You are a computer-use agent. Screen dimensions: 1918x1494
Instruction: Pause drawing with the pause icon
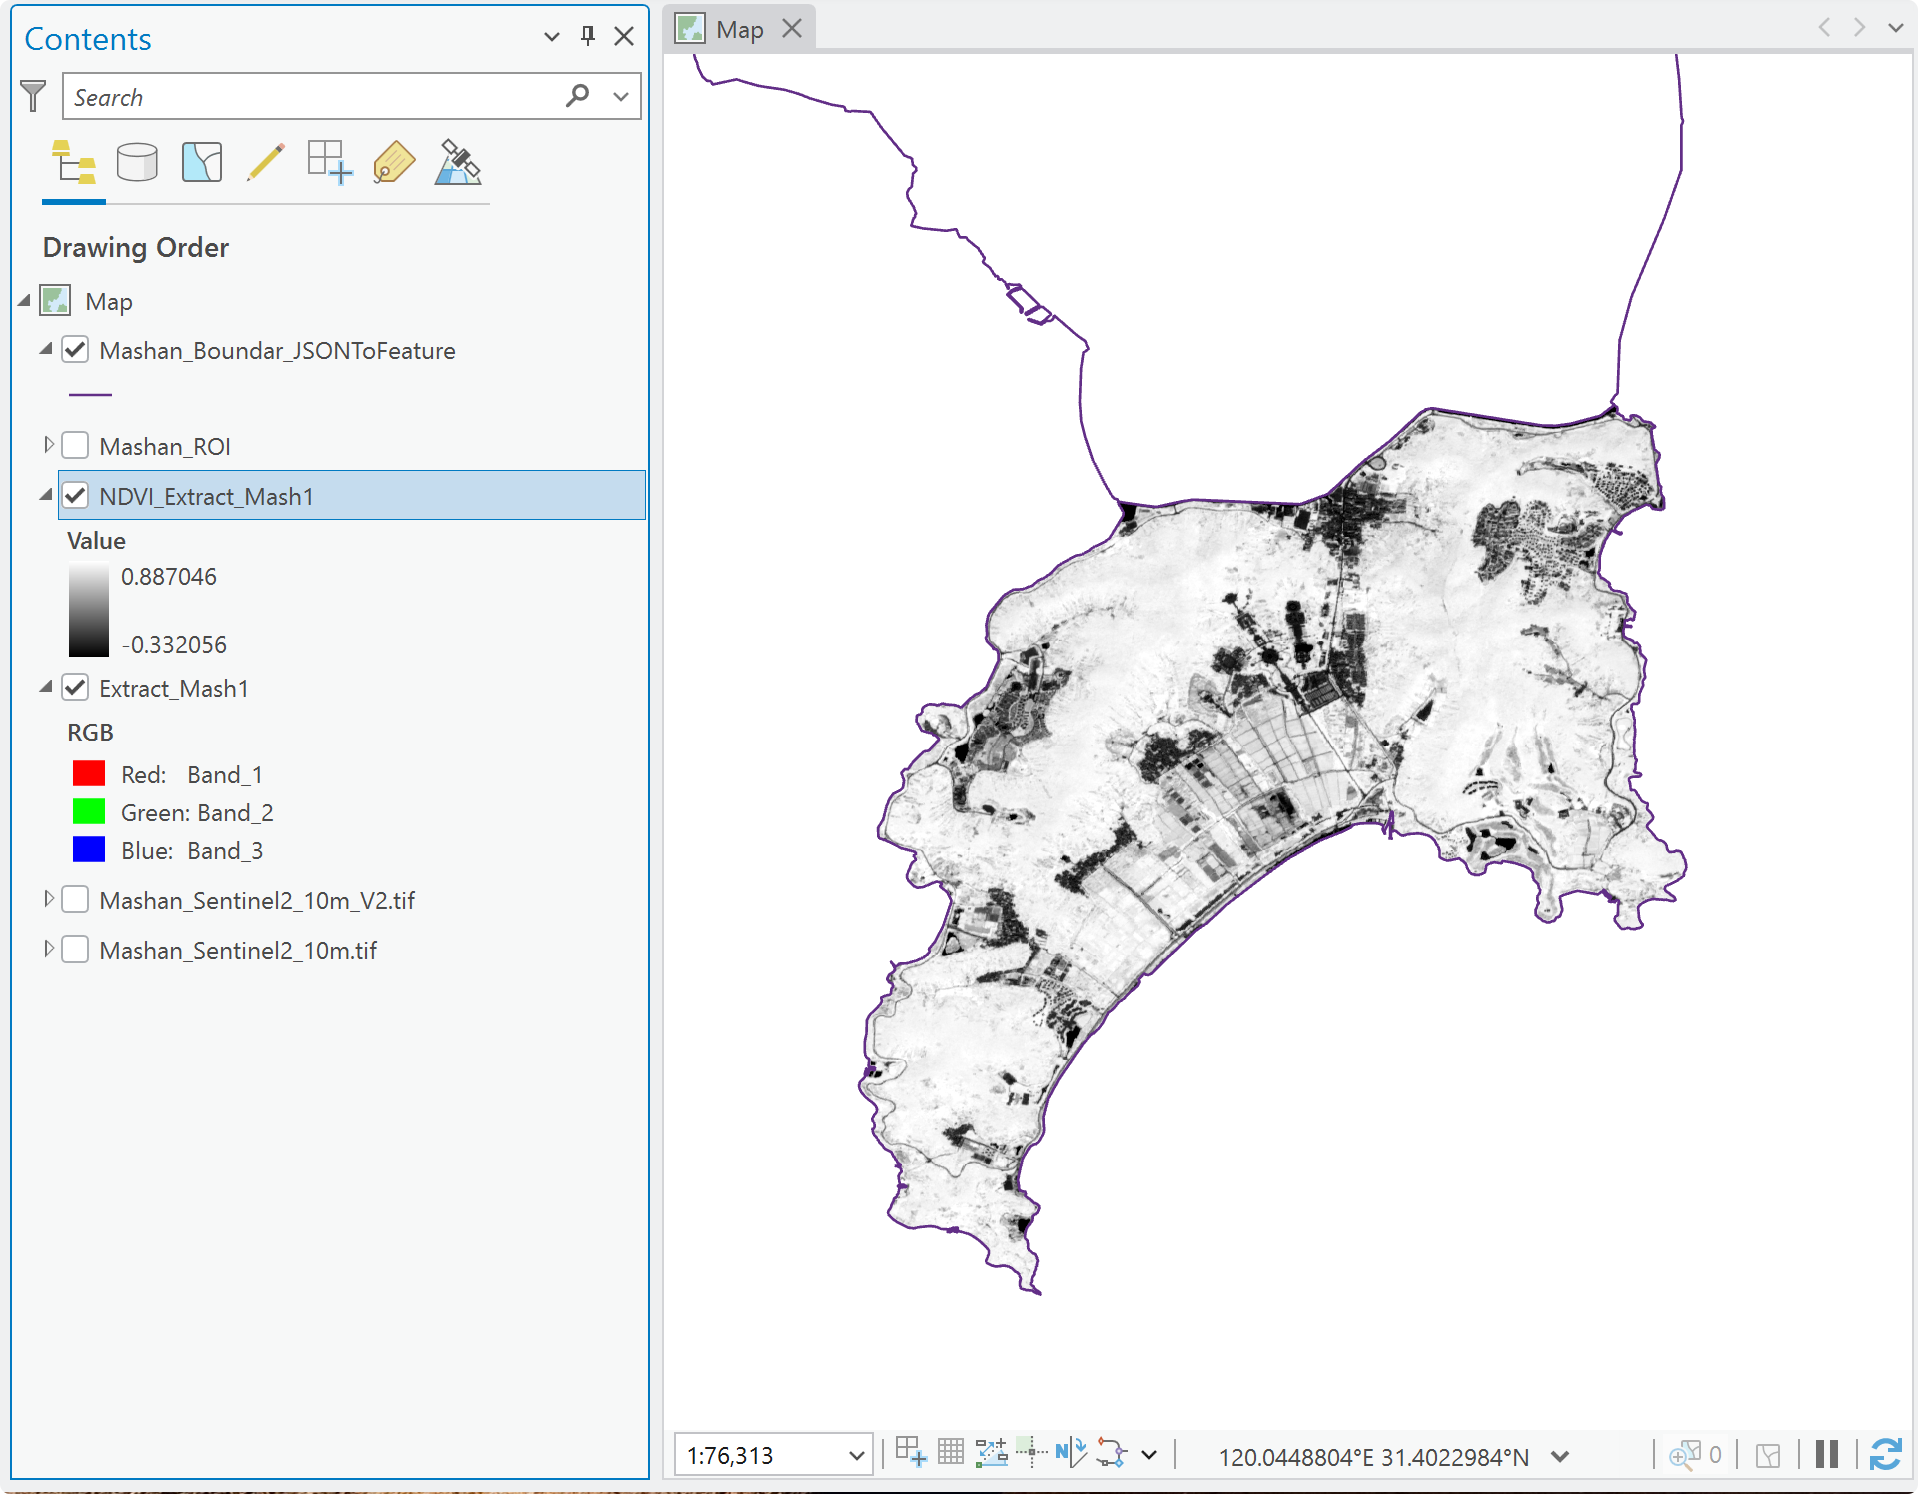[x=1827, y=1454]
